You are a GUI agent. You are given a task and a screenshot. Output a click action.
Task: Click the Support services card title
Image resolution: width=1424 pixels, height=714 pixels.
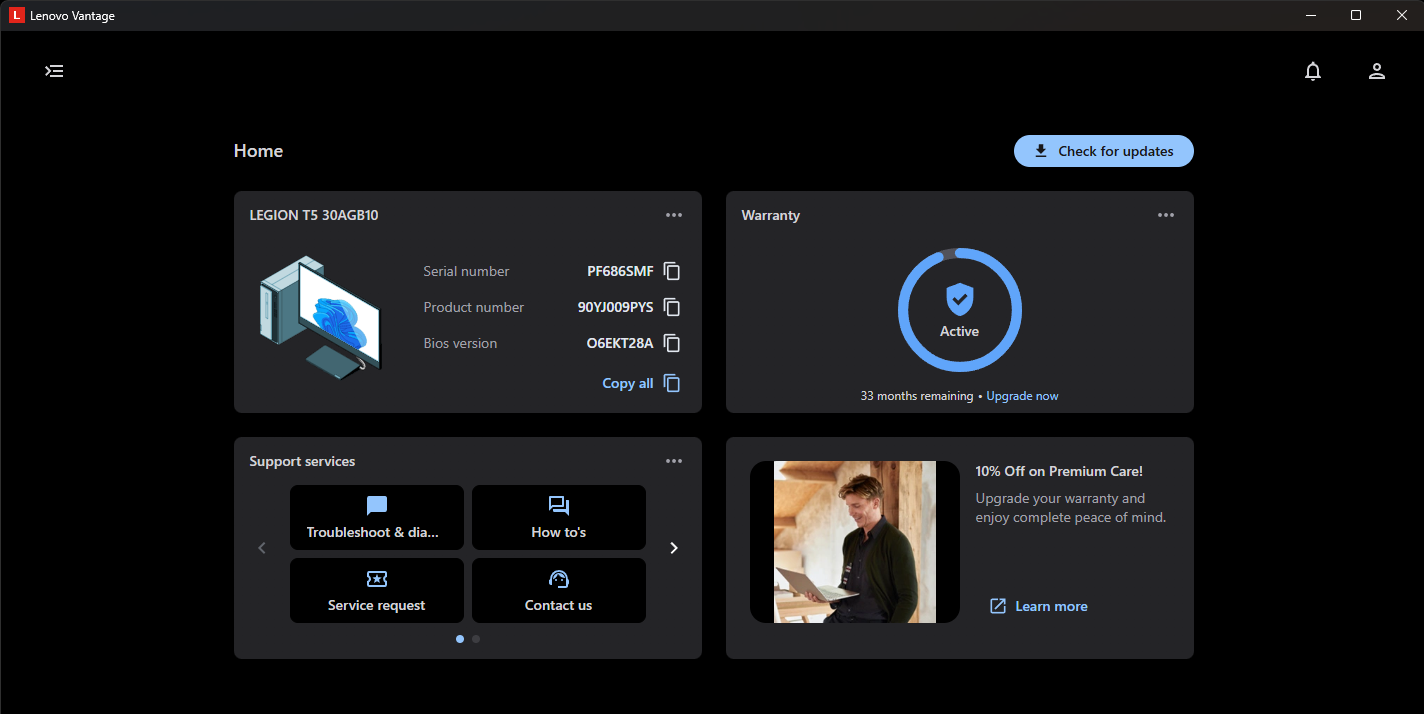302,461
